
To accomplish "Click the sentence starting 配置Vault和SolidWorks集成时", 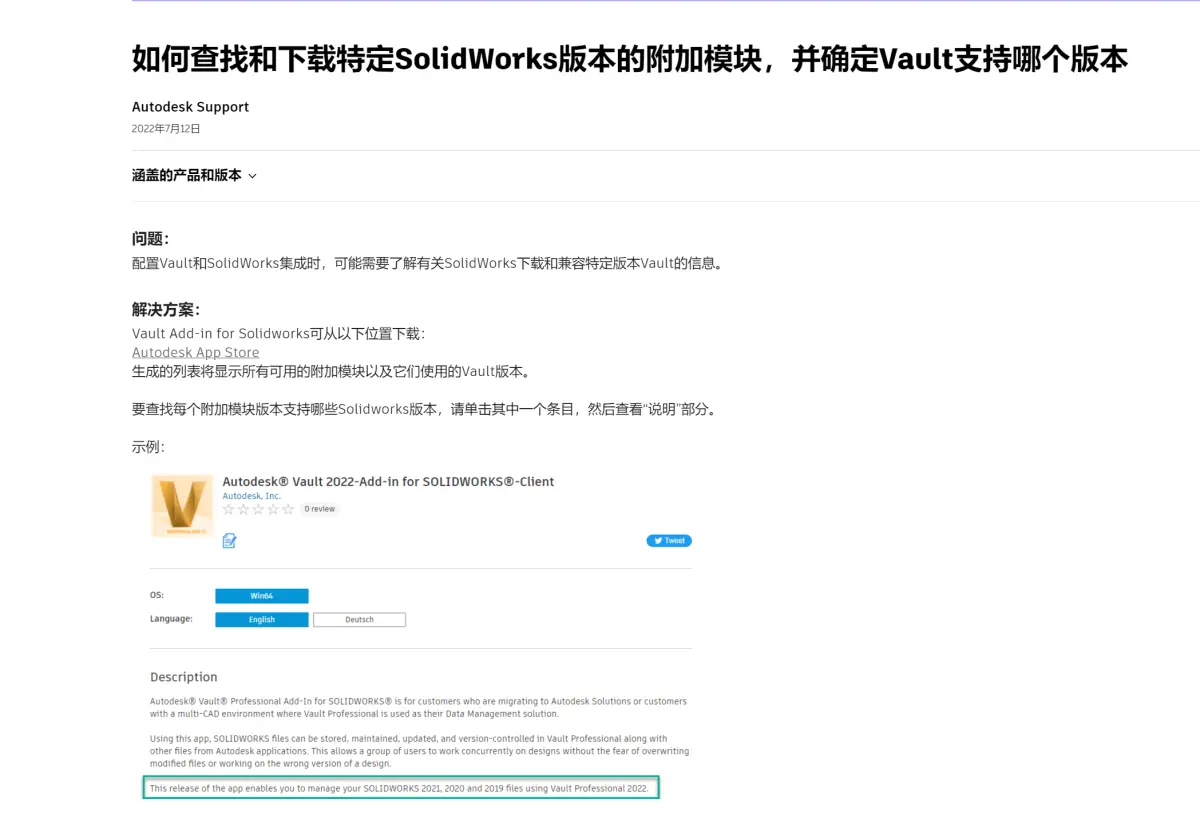I will 427,264.
